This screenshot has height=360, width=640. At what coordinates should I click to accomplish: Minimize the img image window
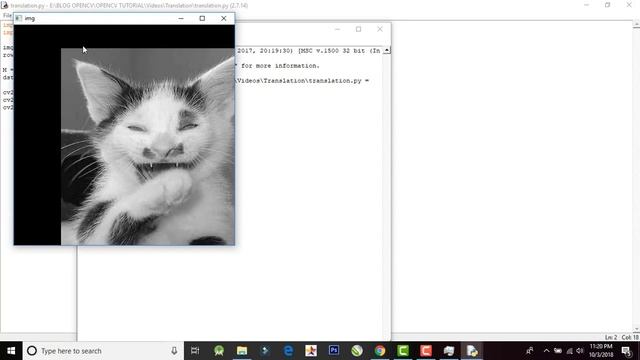pyautogui.click(x=181, y=18)
